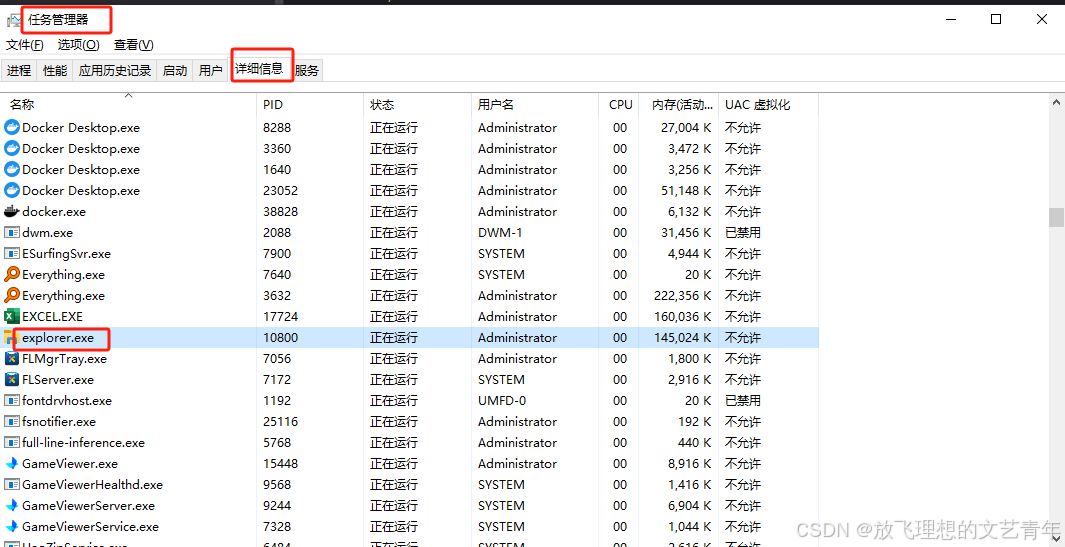Click Docker Desktop icon for PID 23052
Screen dimensions: 1065x547
pos(12,190)
